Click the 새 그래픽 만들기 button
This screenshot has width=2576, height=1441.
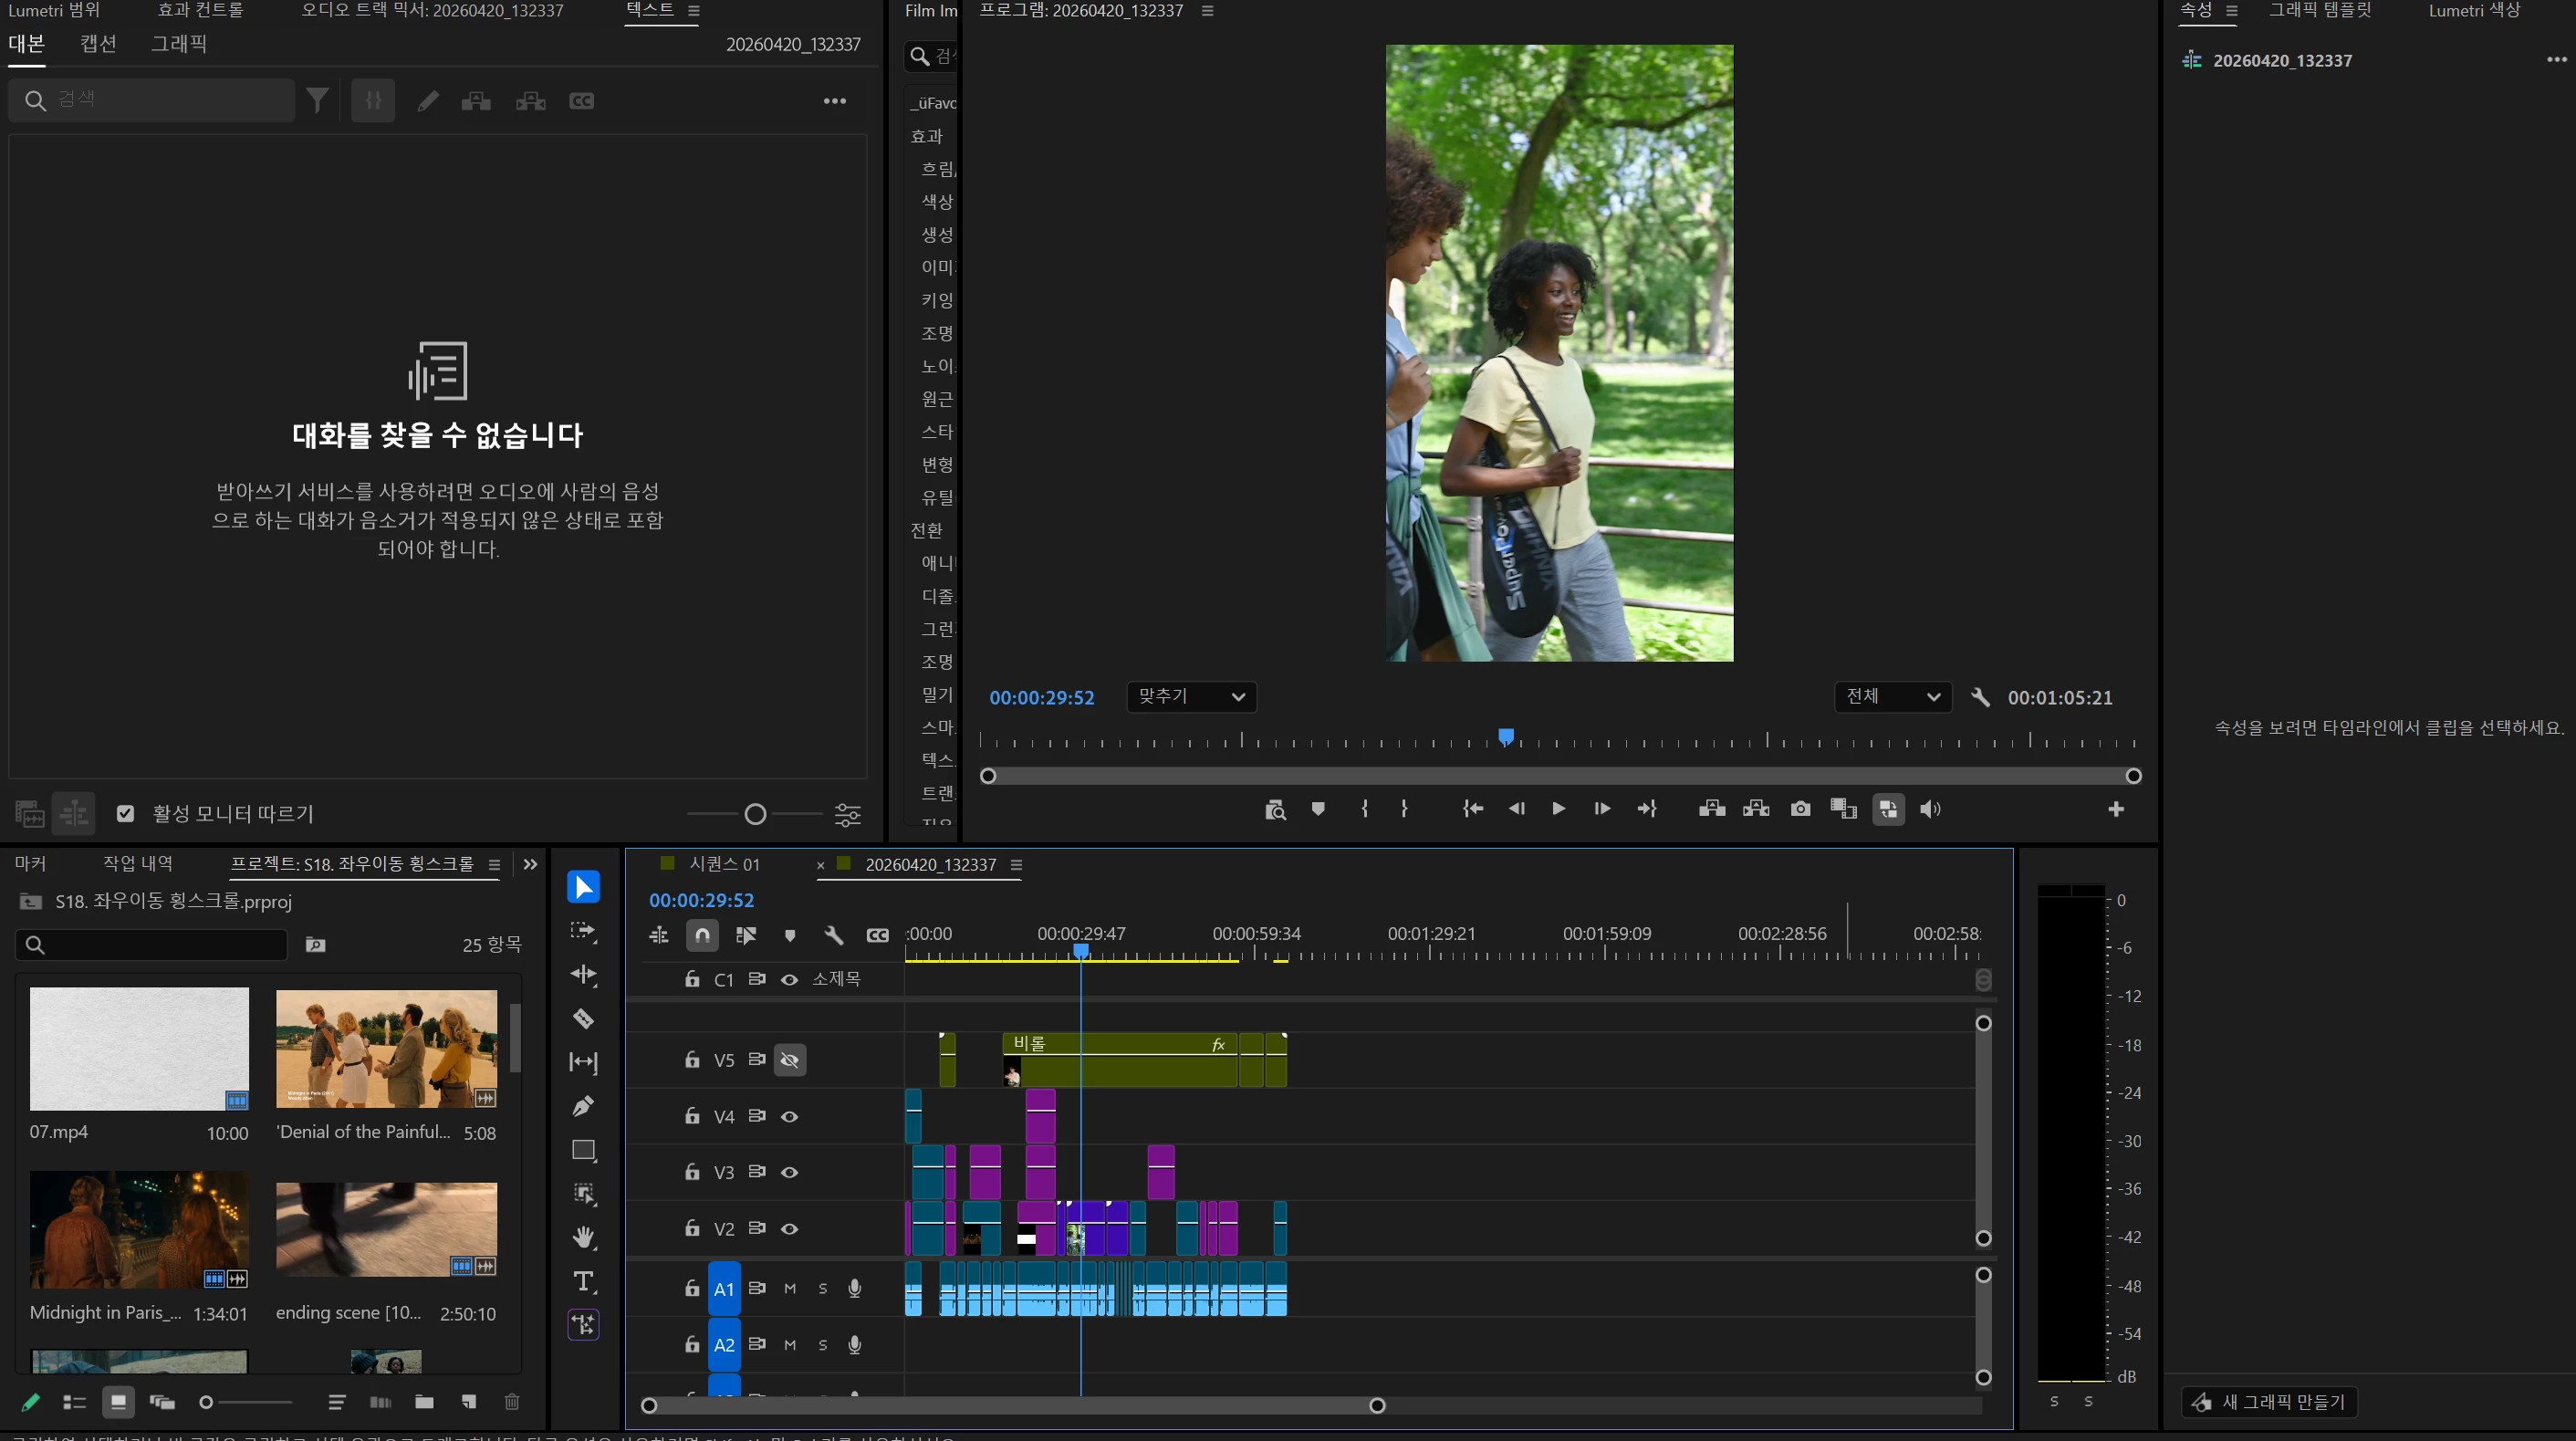(2269, 1402)
